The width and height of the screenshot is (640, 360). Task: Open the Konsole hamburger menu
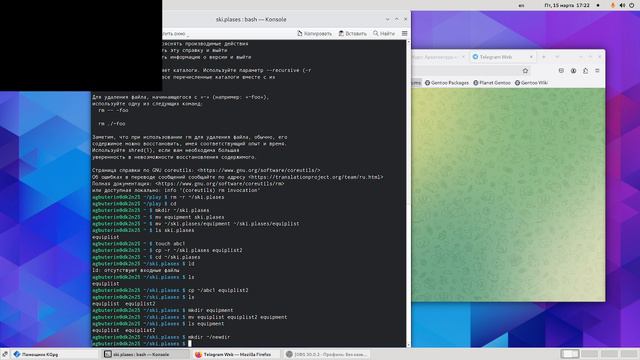(404, 33)
